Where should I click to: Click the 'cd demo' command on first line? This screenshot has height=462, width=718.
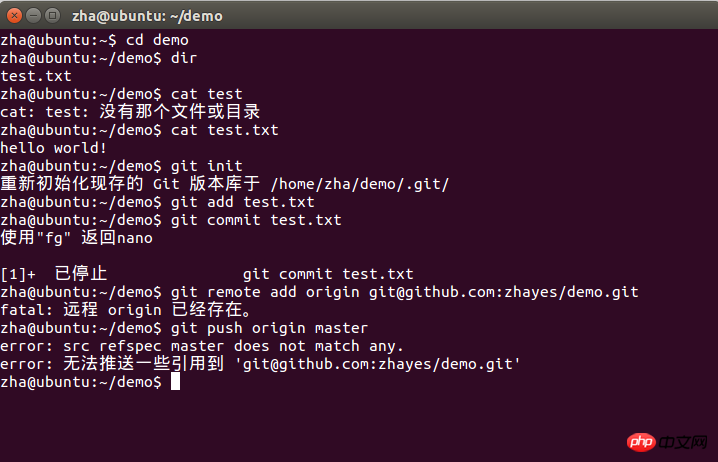coord(157,40)
